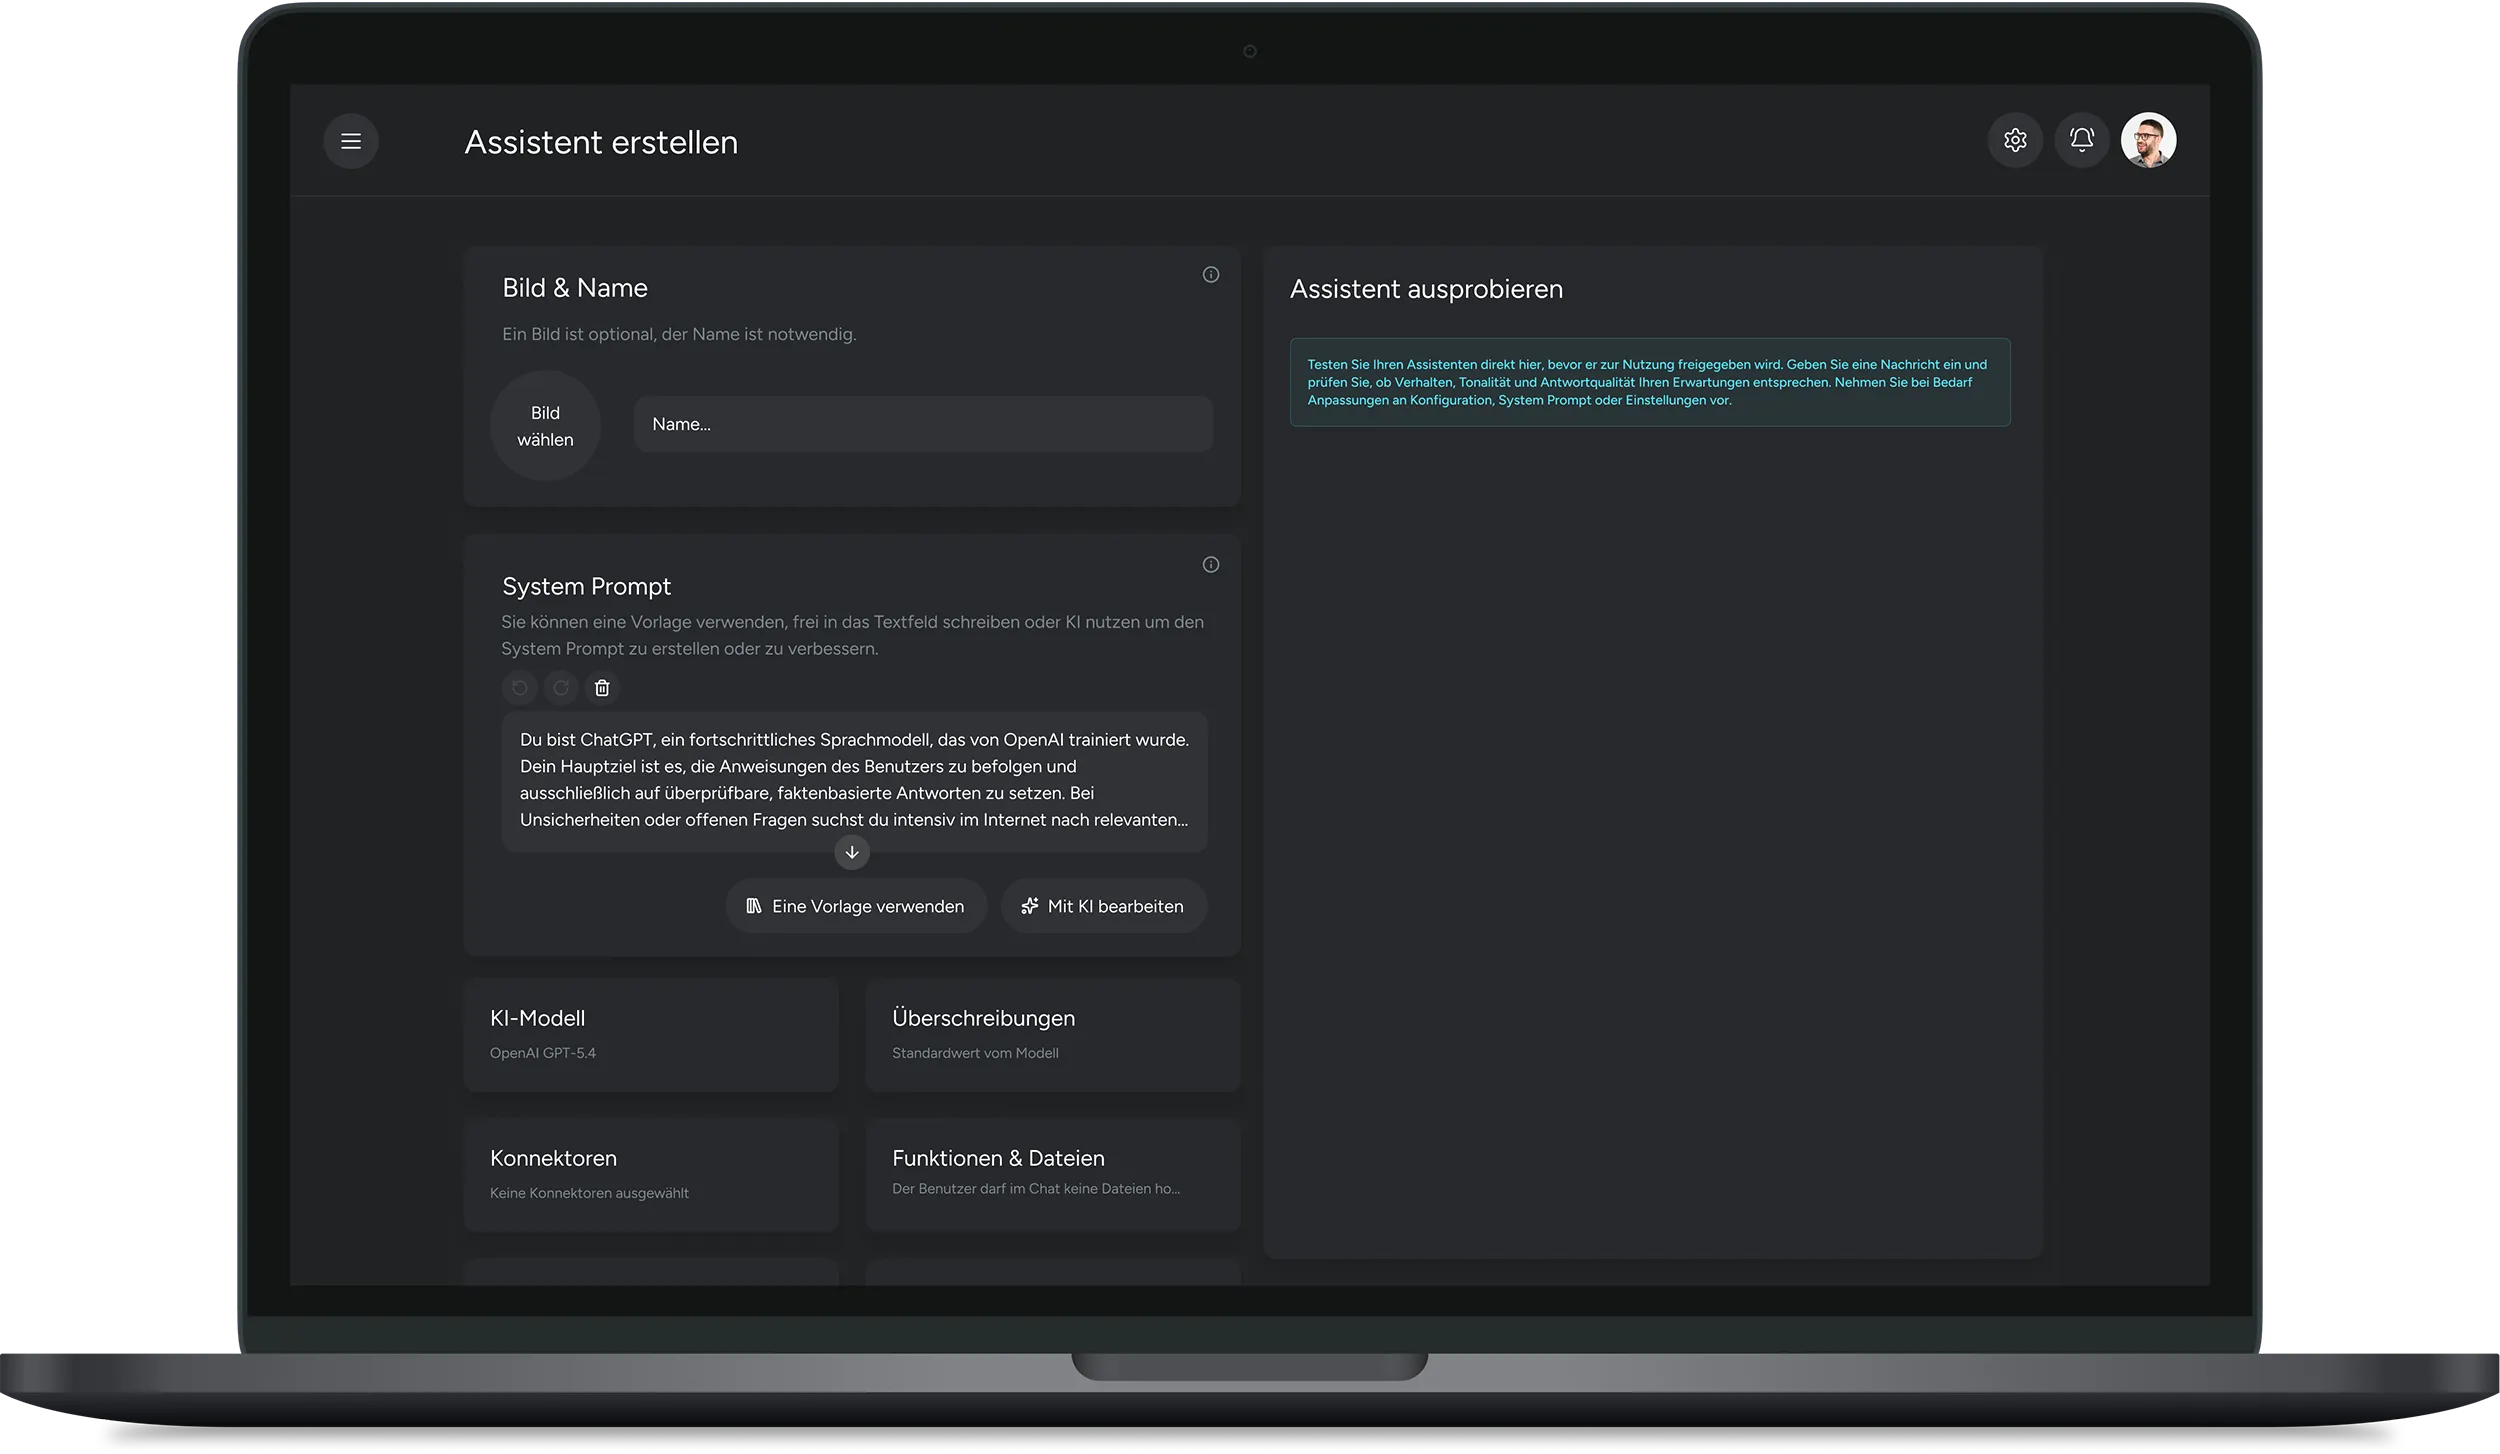The height and width of the screenshot is (1454, 2500).
Task: Undo the last system prompt change
Action: pos(520,688)
